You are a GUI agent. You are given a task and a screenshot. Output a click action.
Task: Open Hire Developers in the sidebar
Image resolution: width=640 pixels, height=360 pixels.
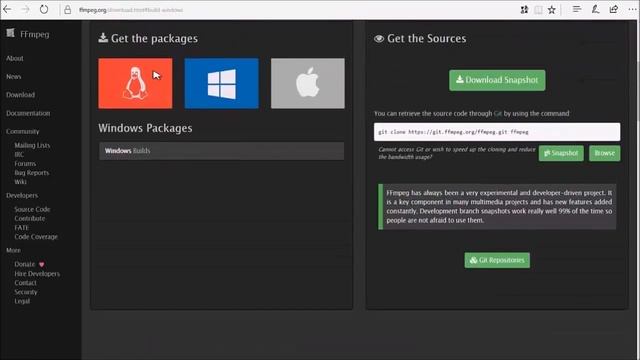click(37, 273)
